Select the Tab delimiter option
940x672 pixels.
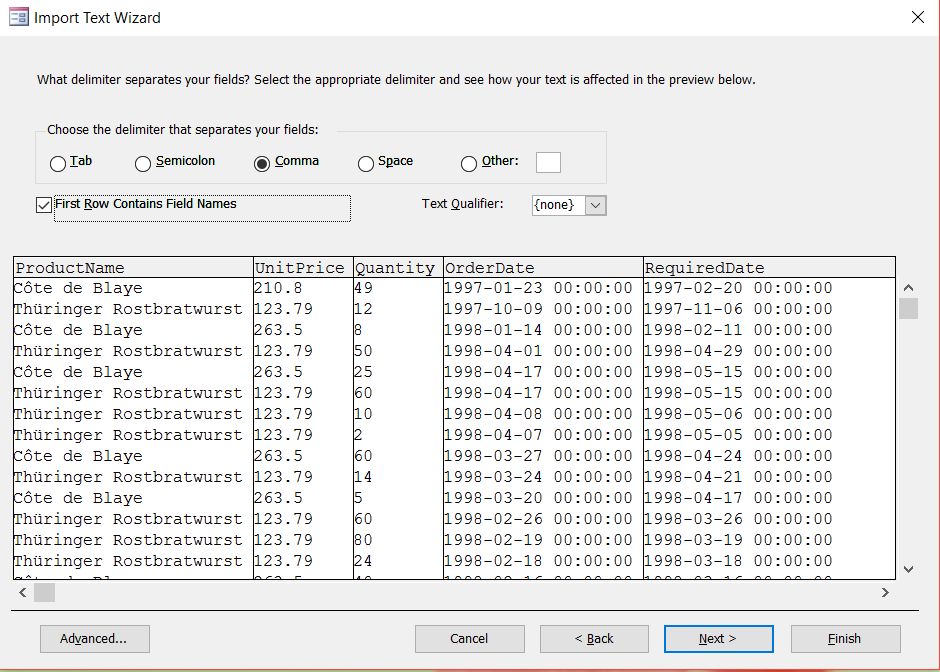(x=57, y=163)
